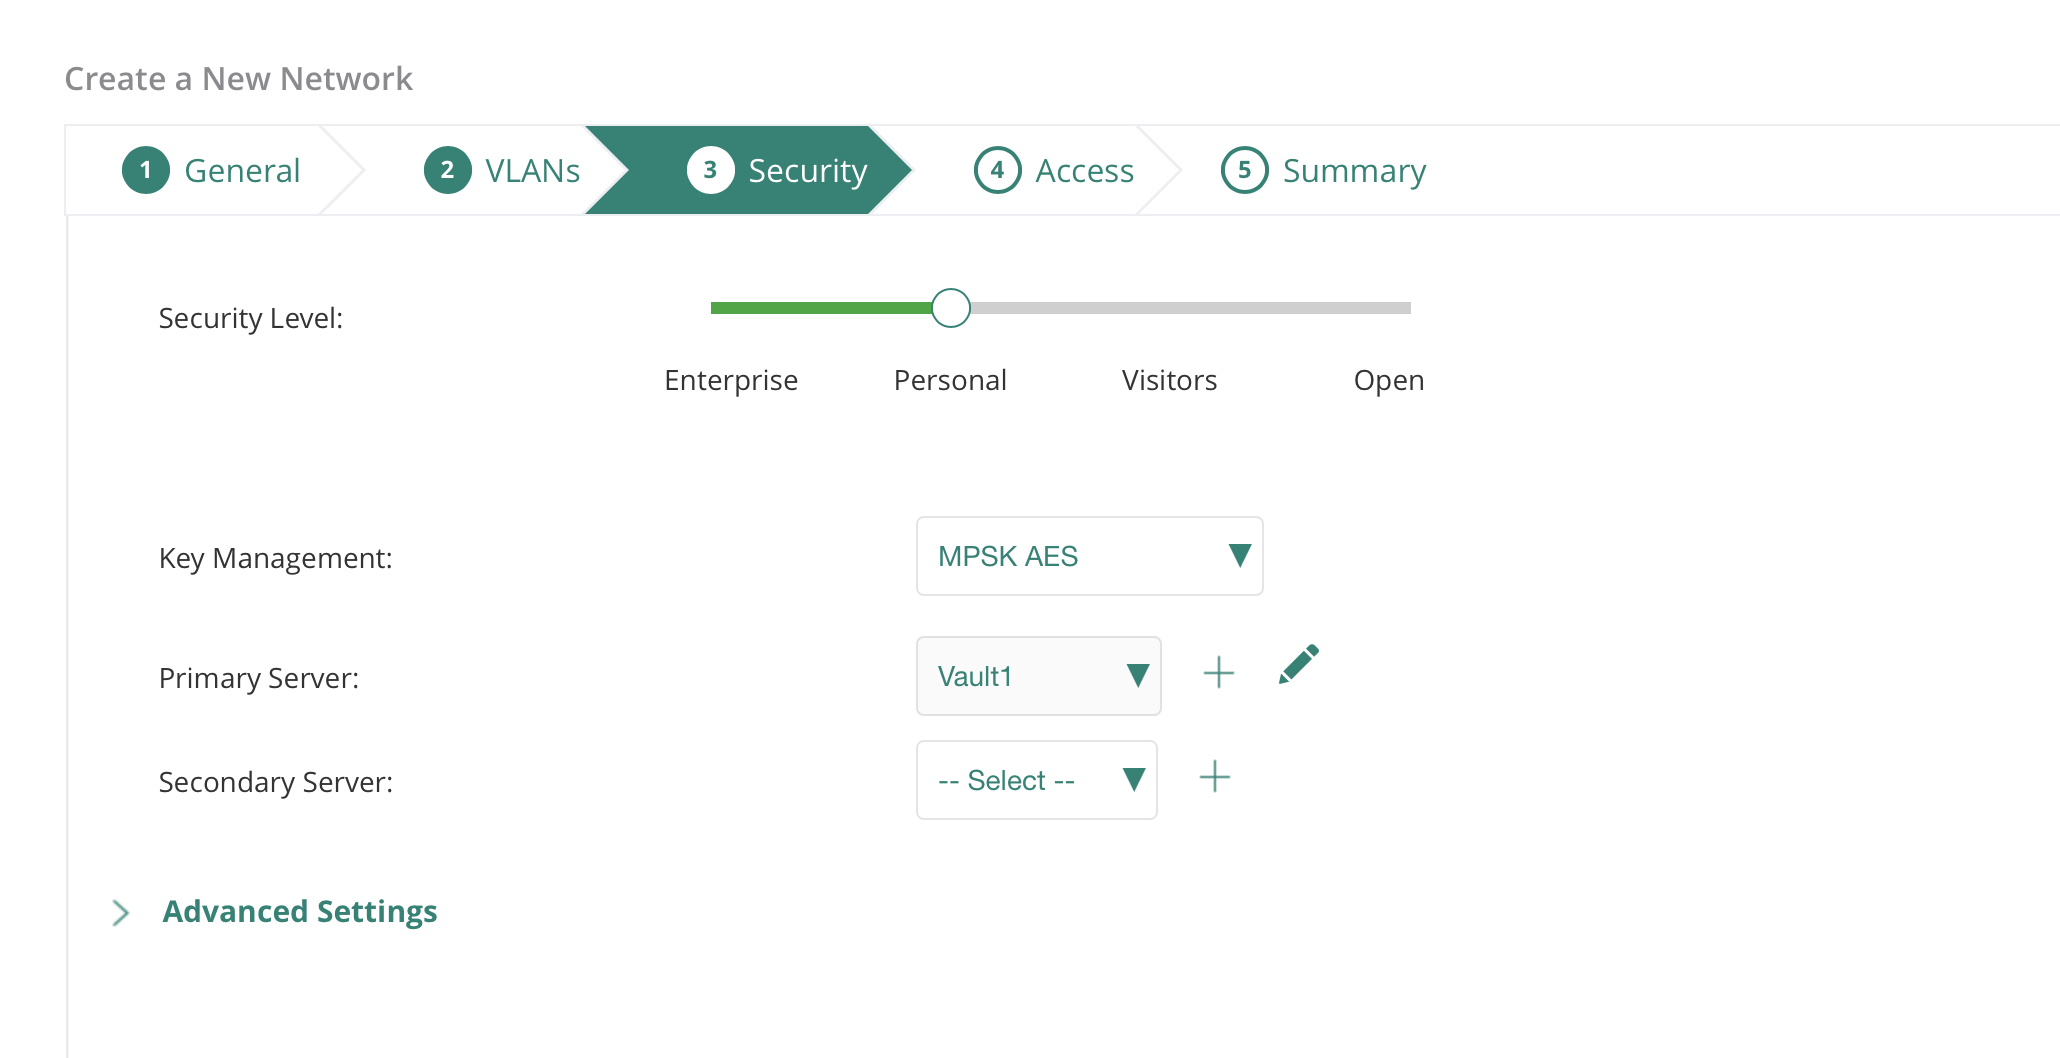2060x1058 pixels.
Task: Switch to the VLANs wizard step
Action: (532, 171)
